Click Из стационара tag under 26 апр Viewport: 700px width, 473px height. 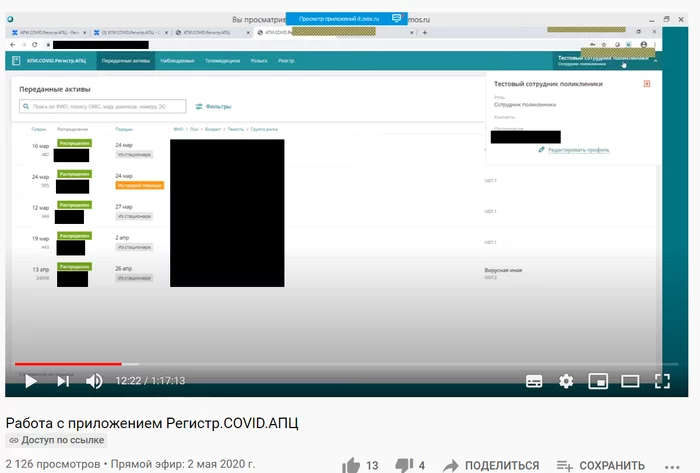[134, 278]
